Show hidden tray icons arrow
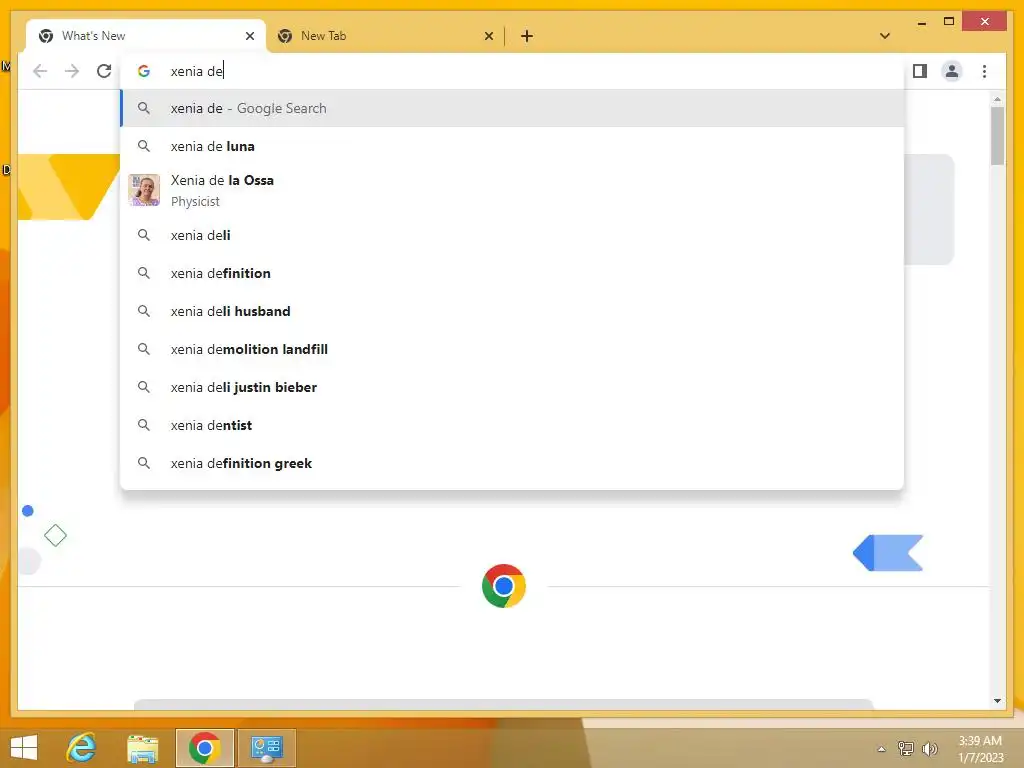Viewport: 1024px width, 768px height. click(x=881, y=749)
